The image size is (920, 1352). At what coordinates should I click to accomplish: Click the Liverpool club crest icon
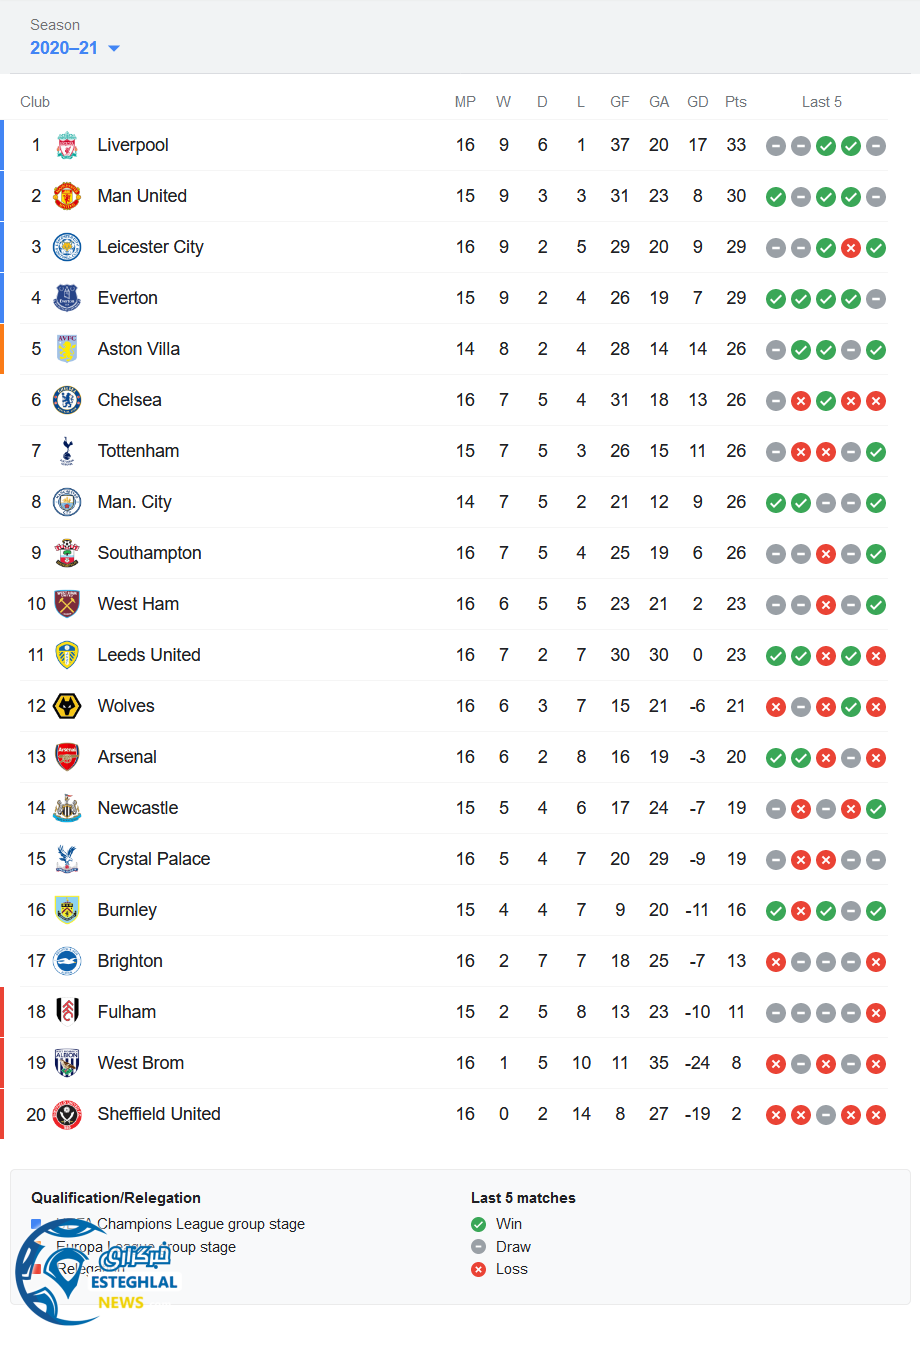click(67, 146)
